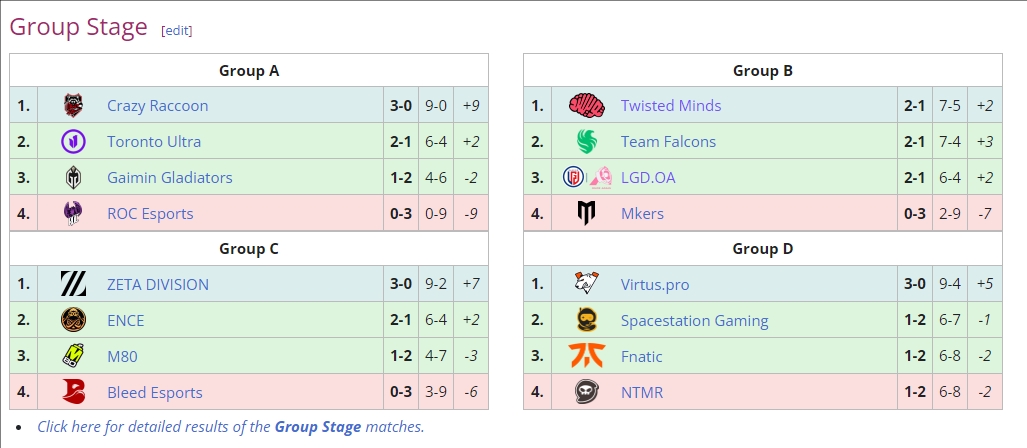Open the Gaimin Gladiators team link
Image resolution: width=1027 pixels, height=448 pixels.
pyautogui.click(x=170, y=177)
